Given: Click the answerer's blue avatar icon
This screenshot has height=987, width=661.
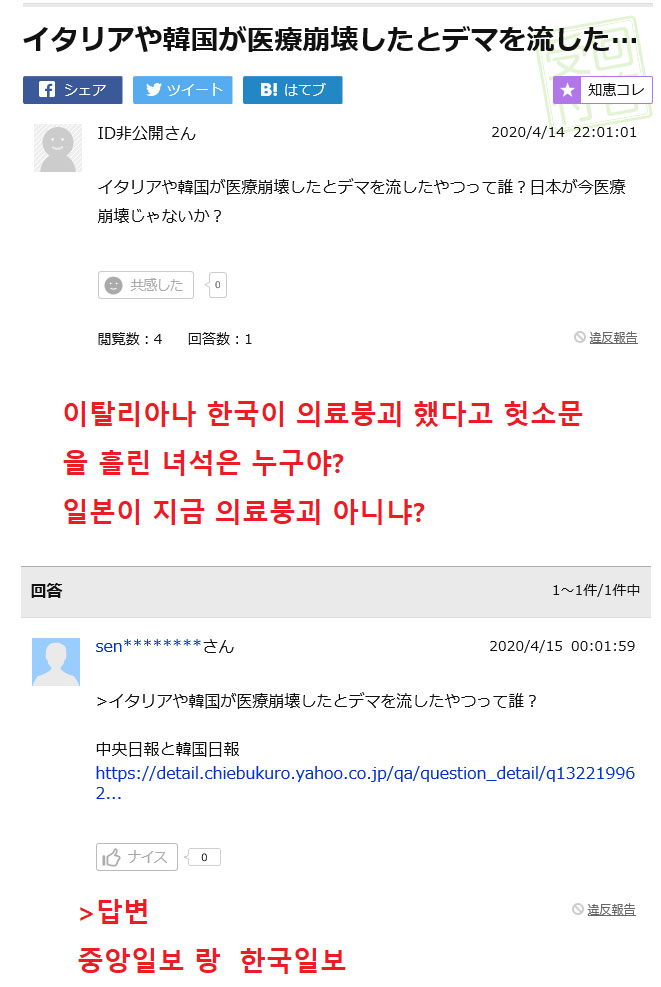Looking at the screenshot, I should [56, 661].
